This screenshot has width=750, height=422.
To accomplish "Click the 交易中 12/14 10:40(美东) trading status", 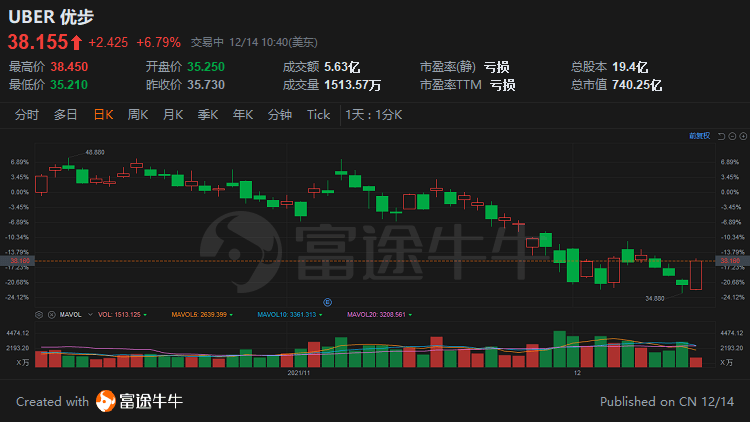I will 254,43.
